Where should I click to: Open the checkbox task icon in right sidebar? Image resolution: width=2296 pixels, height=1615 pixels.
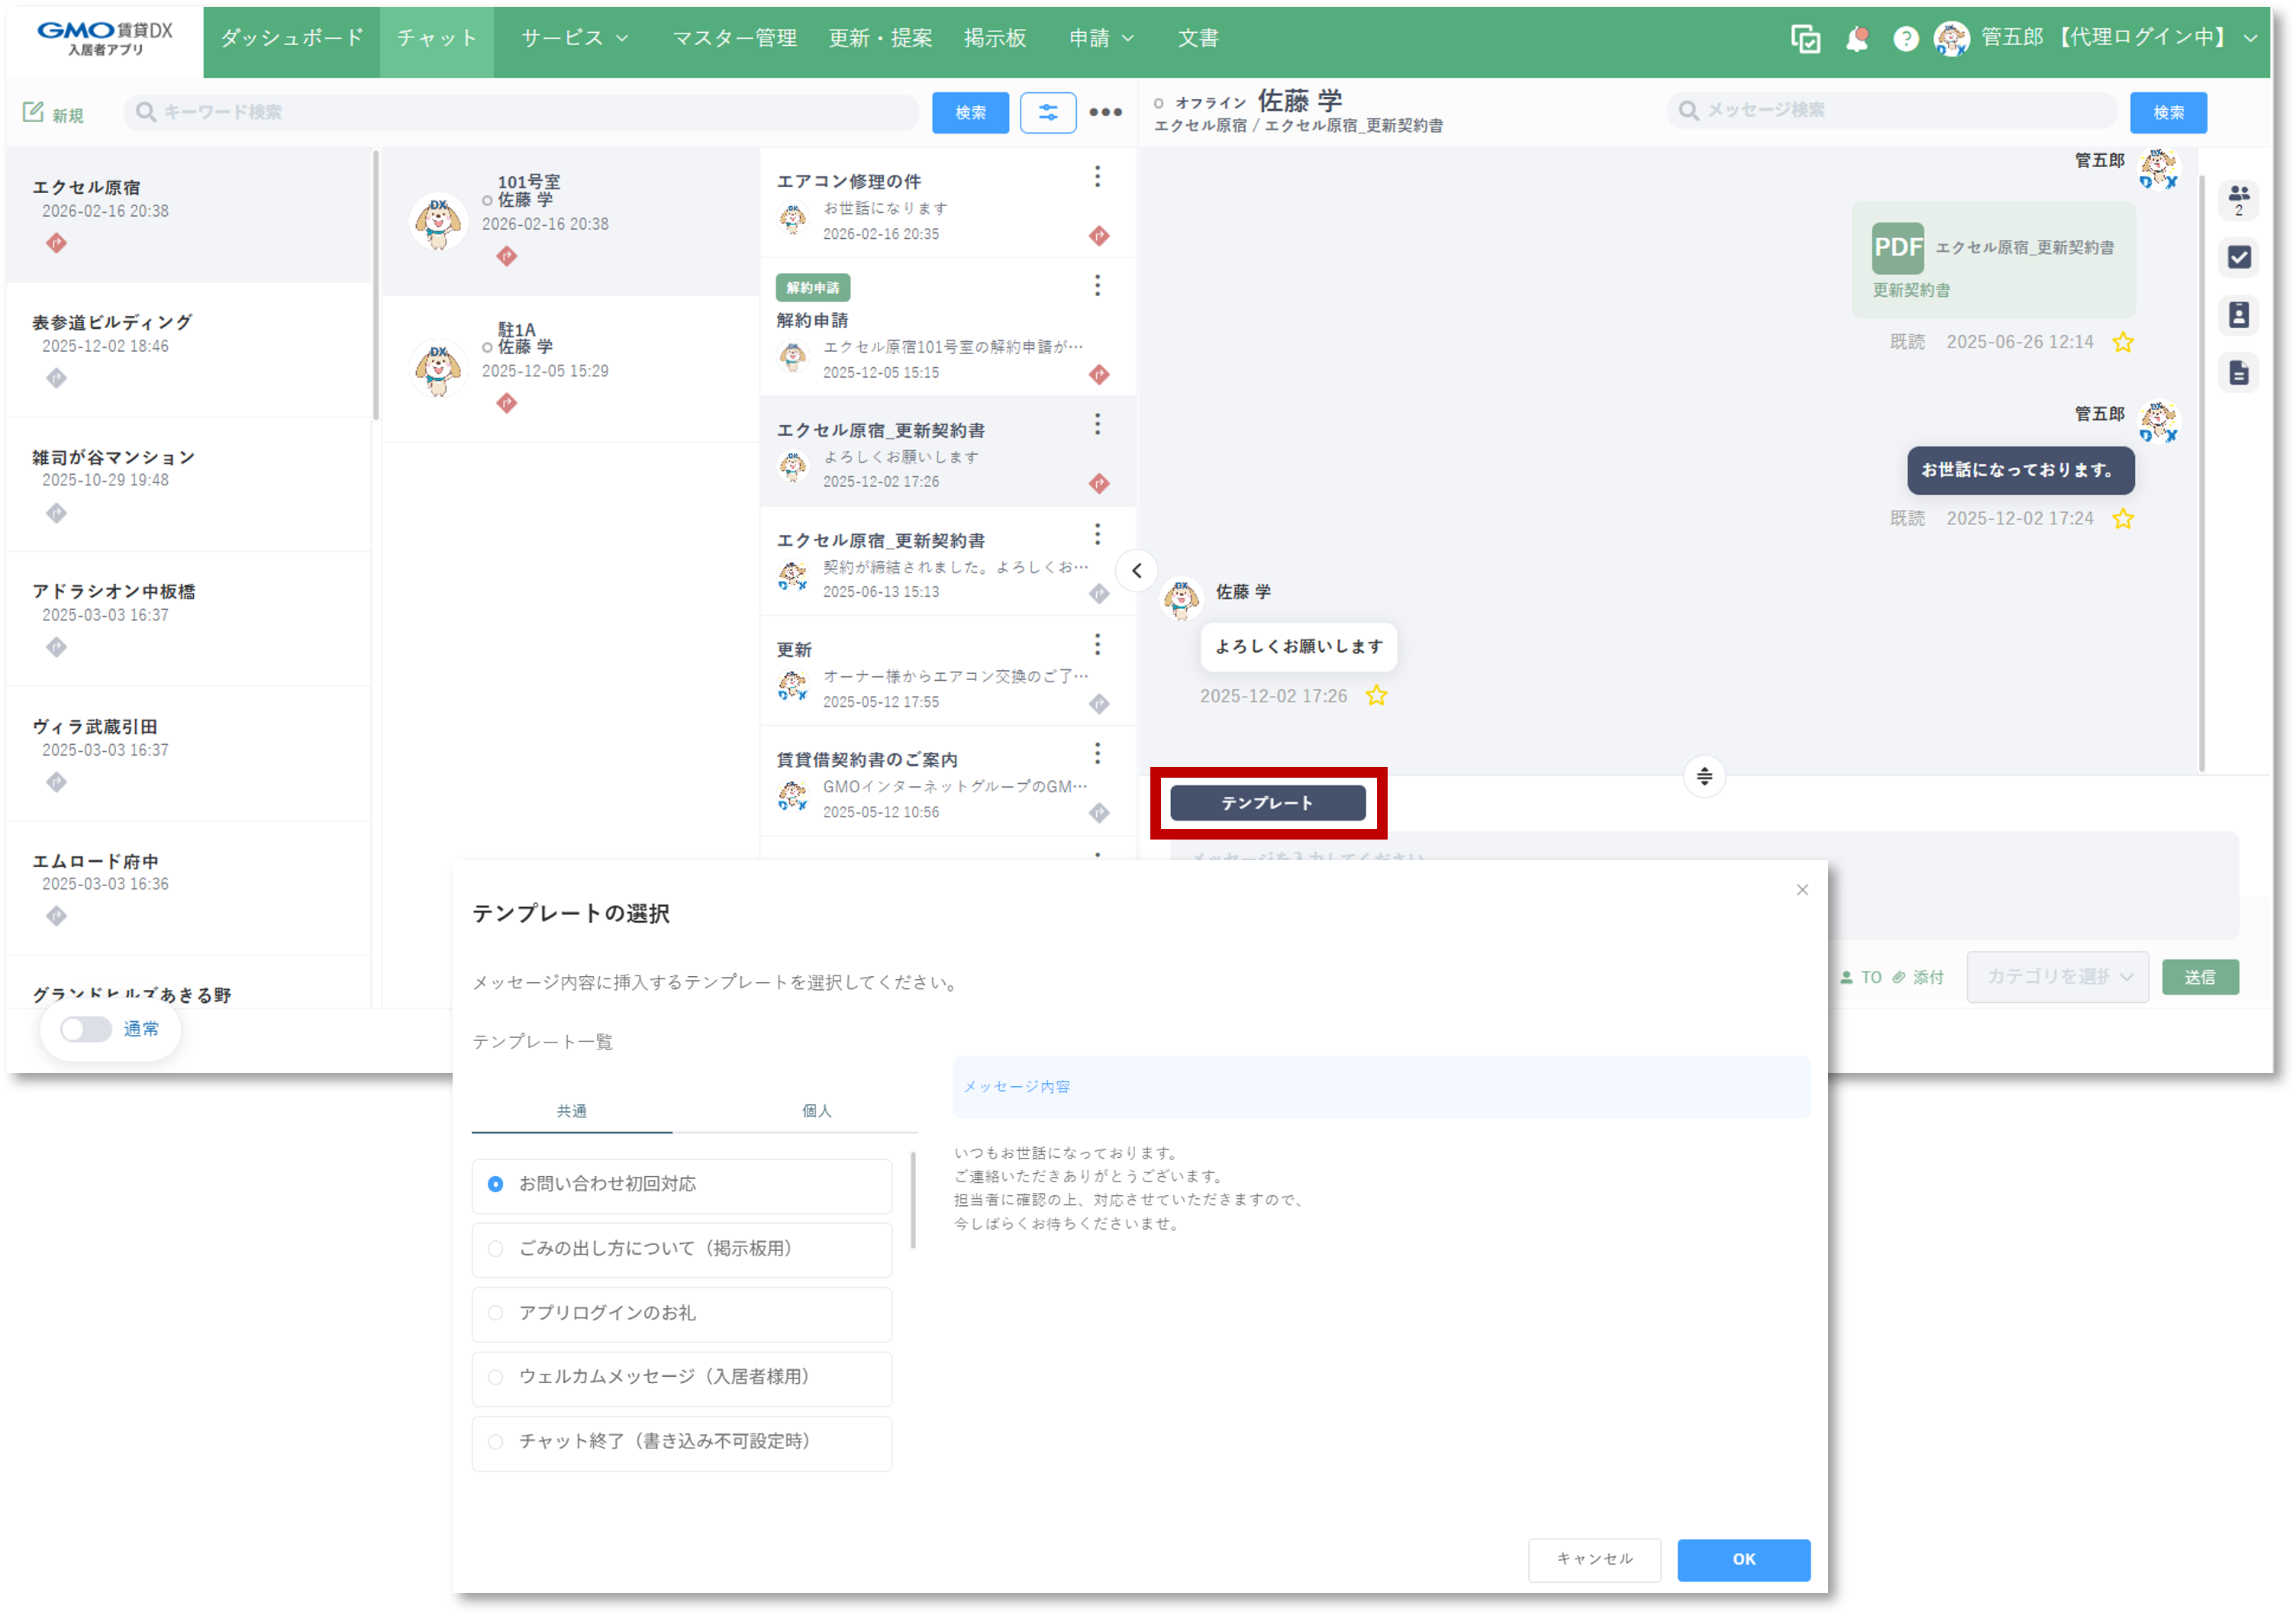point(2239,257)
